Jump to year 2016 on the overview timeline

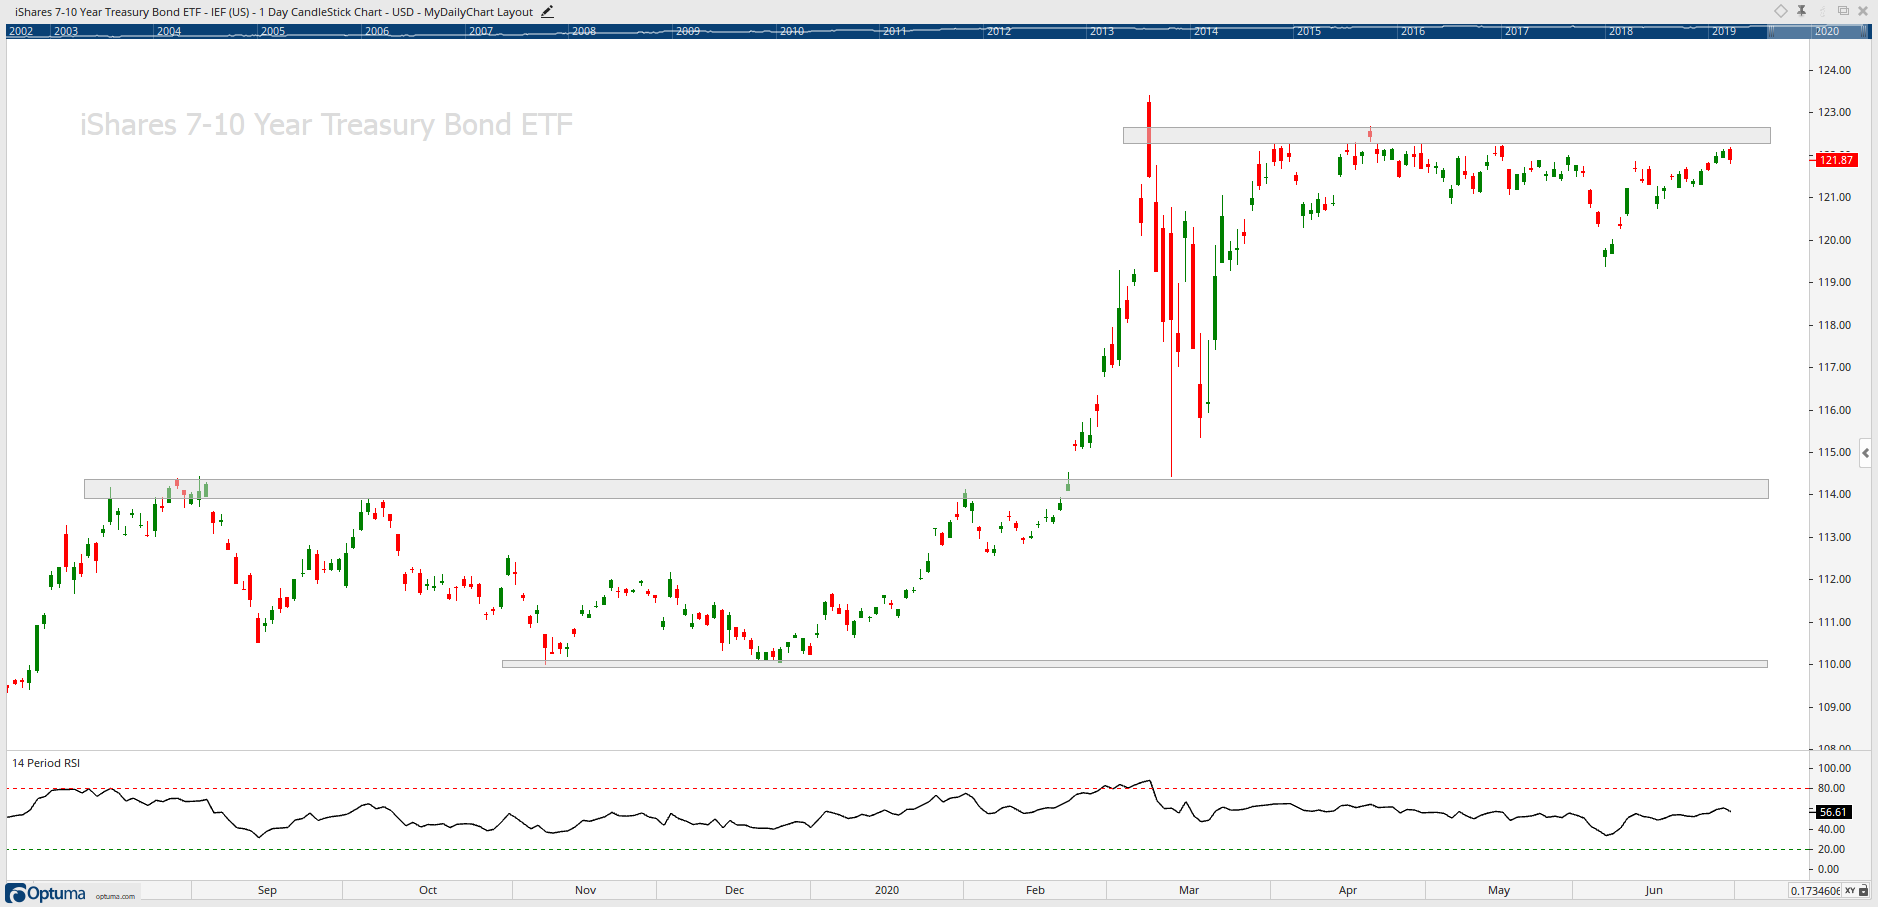click(x=1413, y=31)
